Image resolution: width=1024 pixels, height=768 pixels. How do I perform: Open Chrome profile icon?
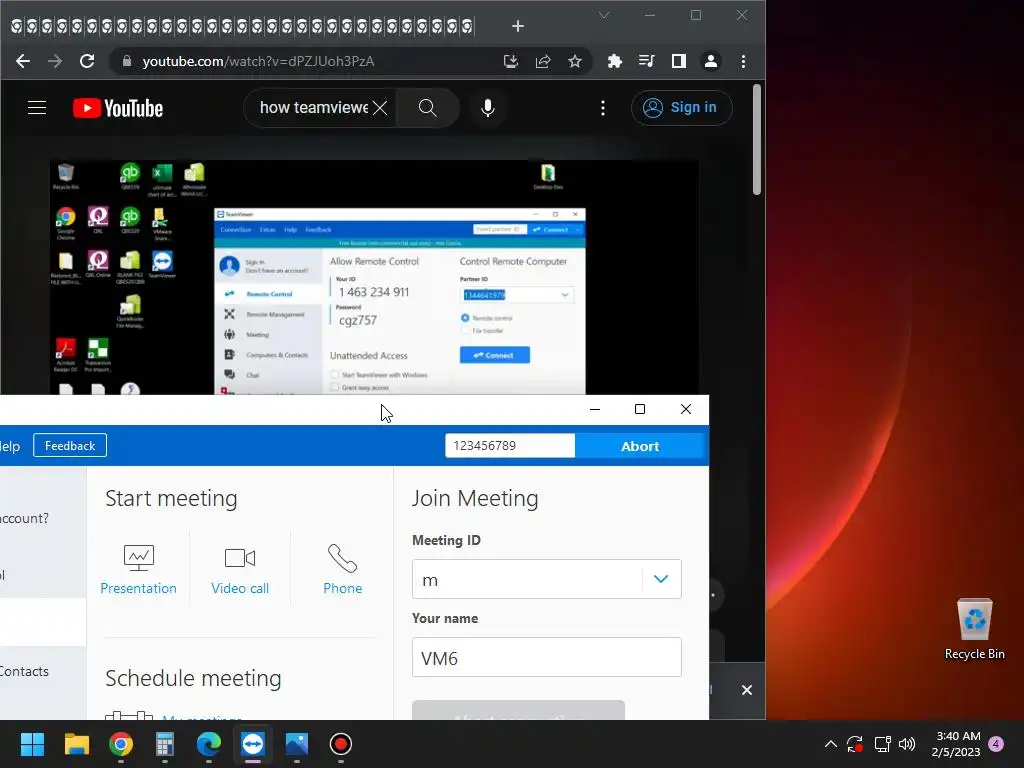pyautogui.click(x=711, y=61)
